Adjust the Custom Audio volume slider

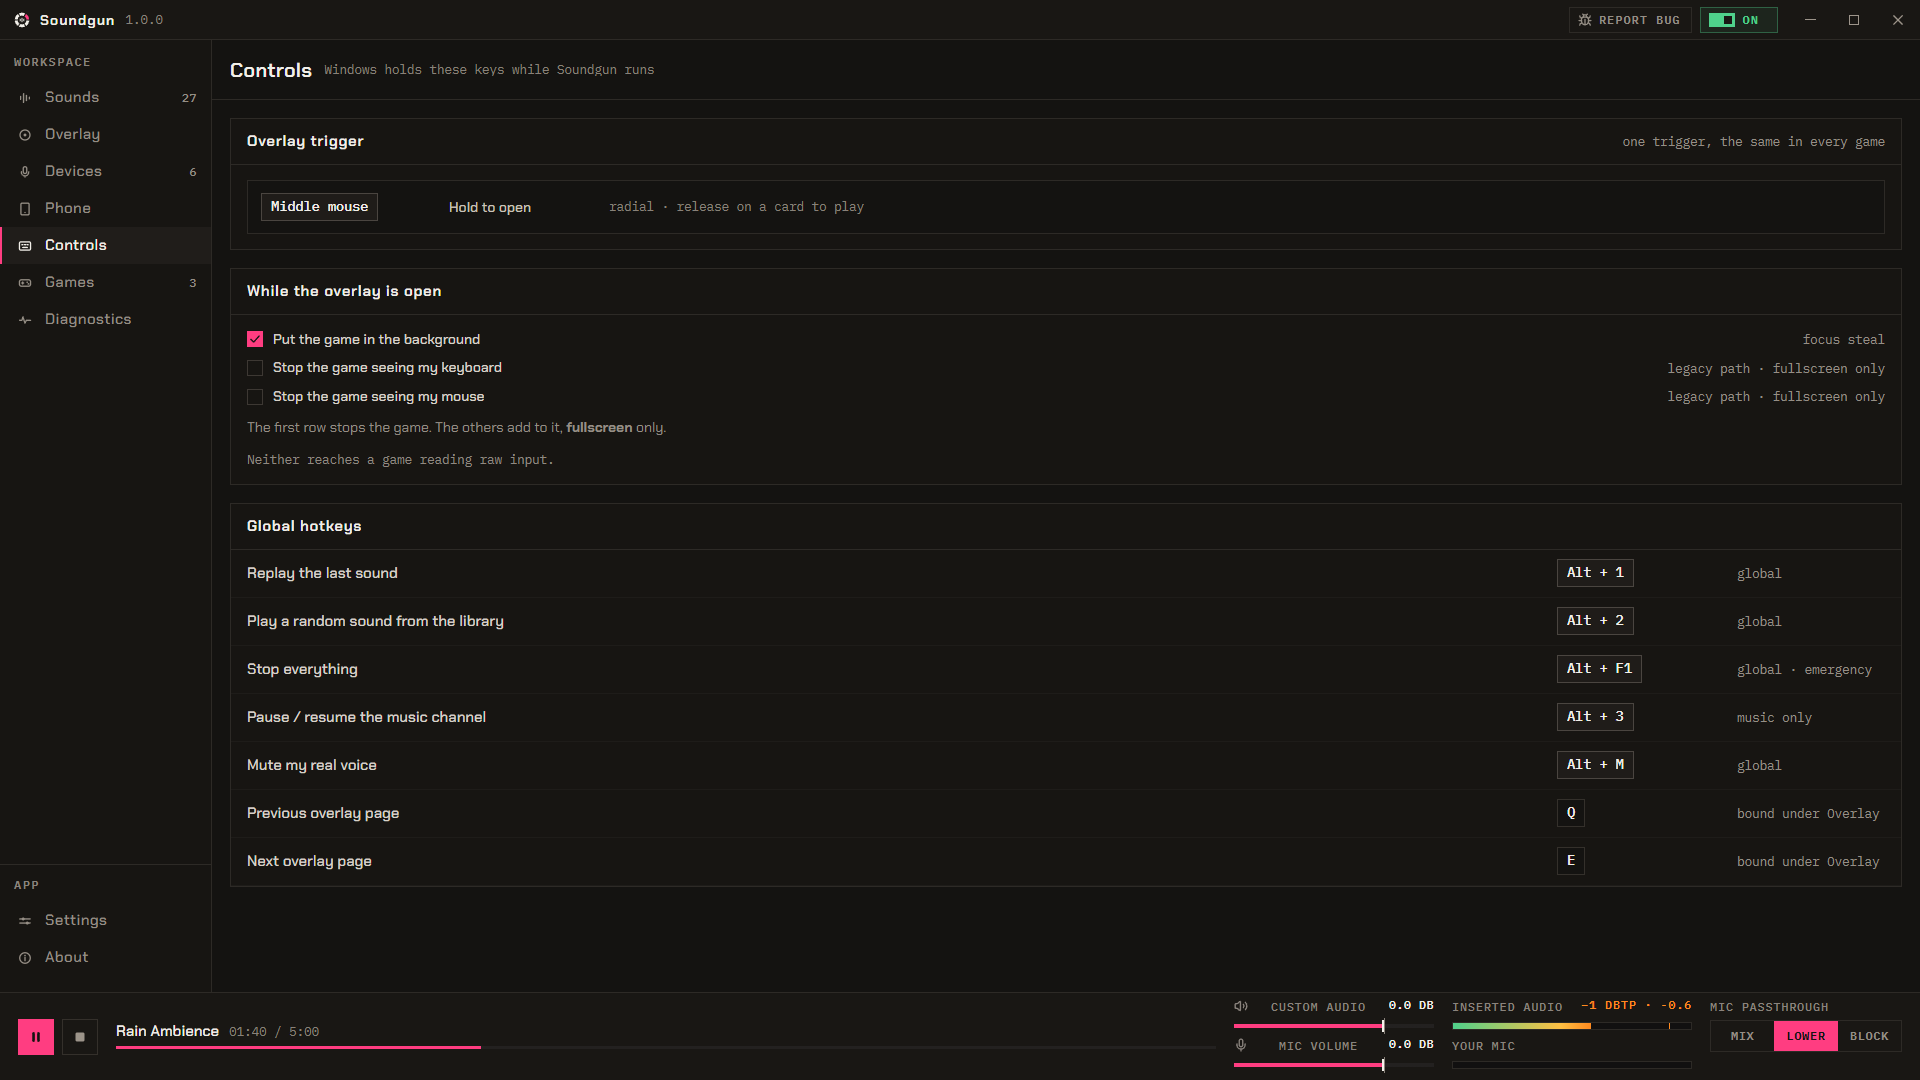coord(1333,1026)
